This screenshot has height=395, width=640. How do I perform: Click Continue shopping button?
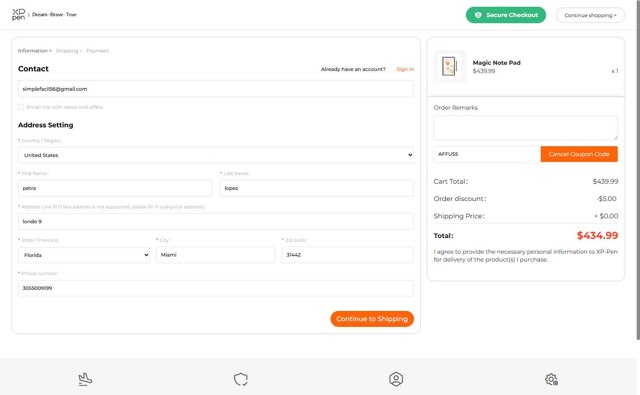[590, 15]
